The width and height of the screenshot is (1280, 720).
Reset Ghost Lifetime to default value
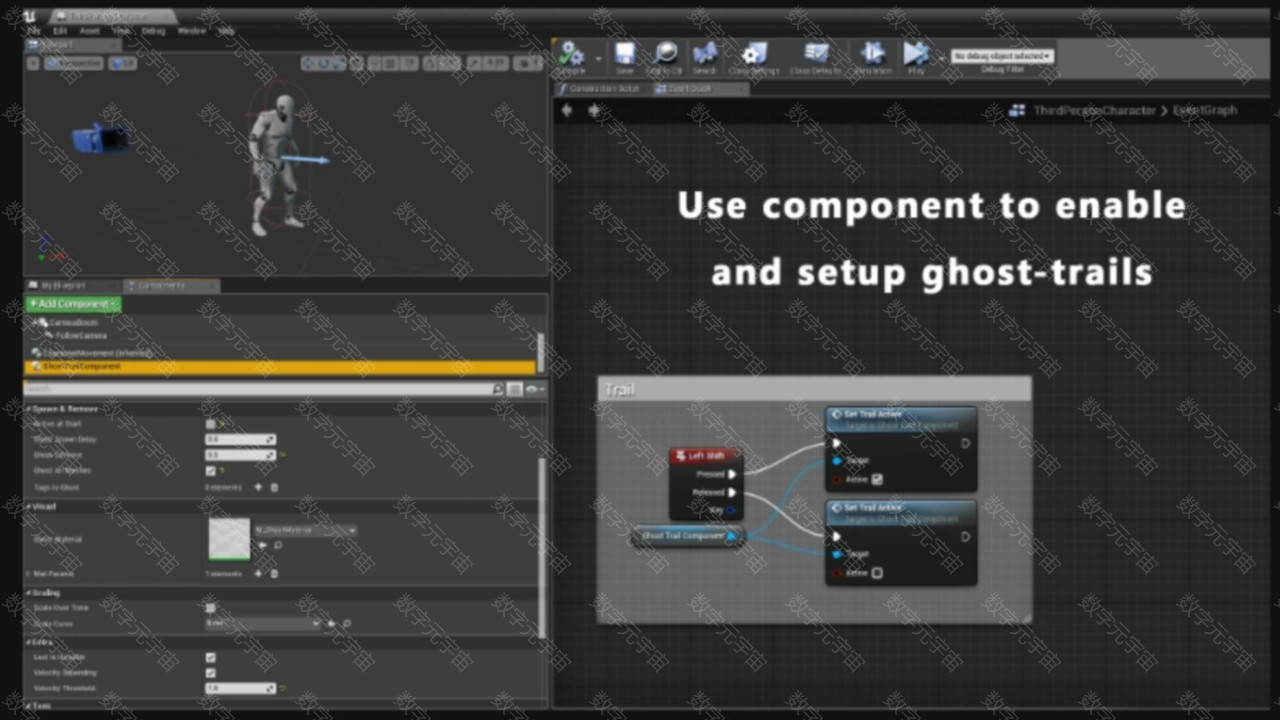click(x=284, y=455)
